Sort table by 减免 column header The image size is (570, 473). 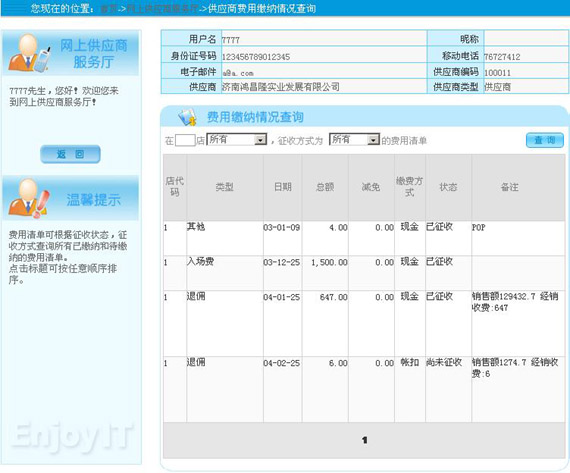tap(371, 187)
